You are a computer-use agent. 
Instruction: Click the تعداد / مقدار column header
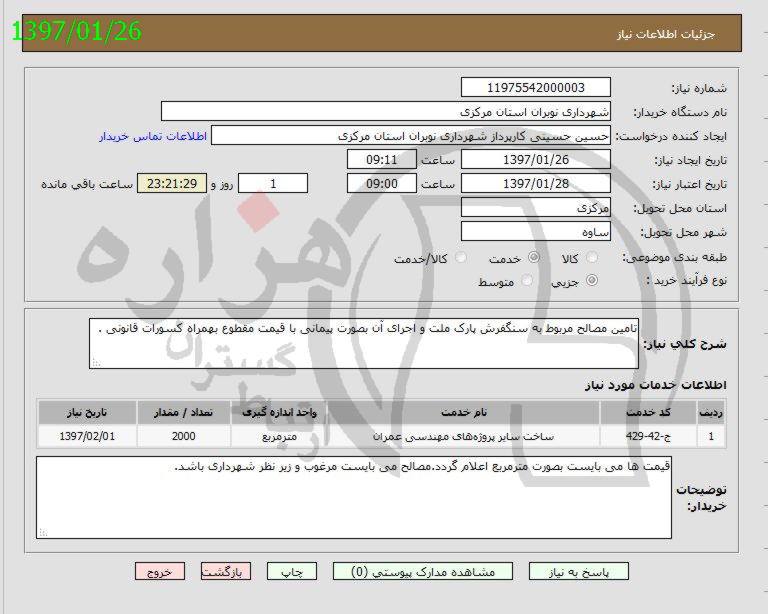pyautogui.click(x=184, y=412)
